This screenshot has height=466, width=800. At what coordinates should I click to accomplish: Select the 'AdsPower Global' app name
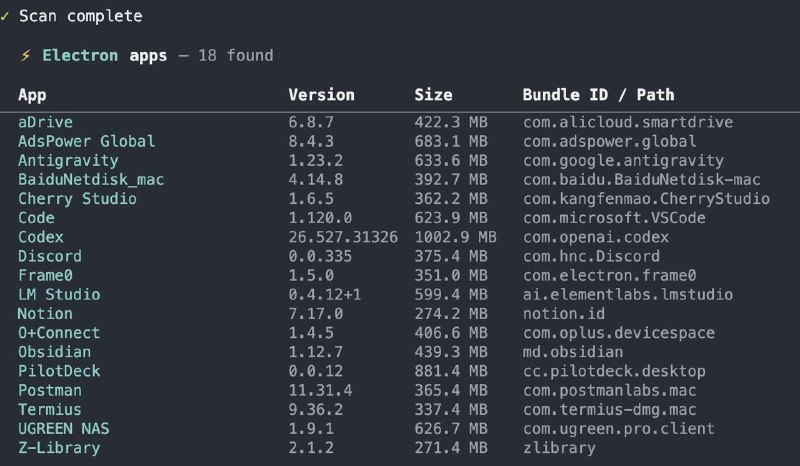click(x=86, y=141)
